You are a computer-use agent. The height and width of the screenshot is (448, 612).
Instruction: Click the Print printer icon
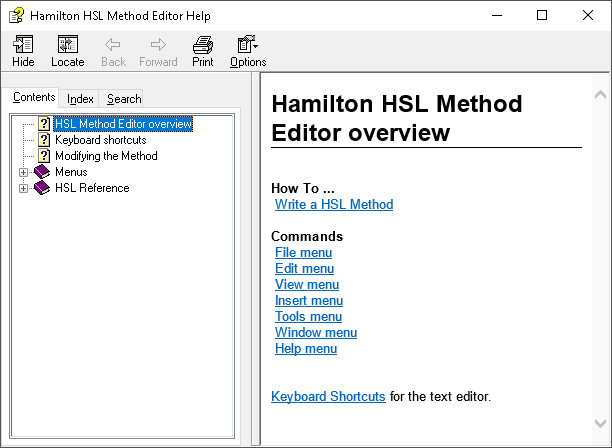203,44
